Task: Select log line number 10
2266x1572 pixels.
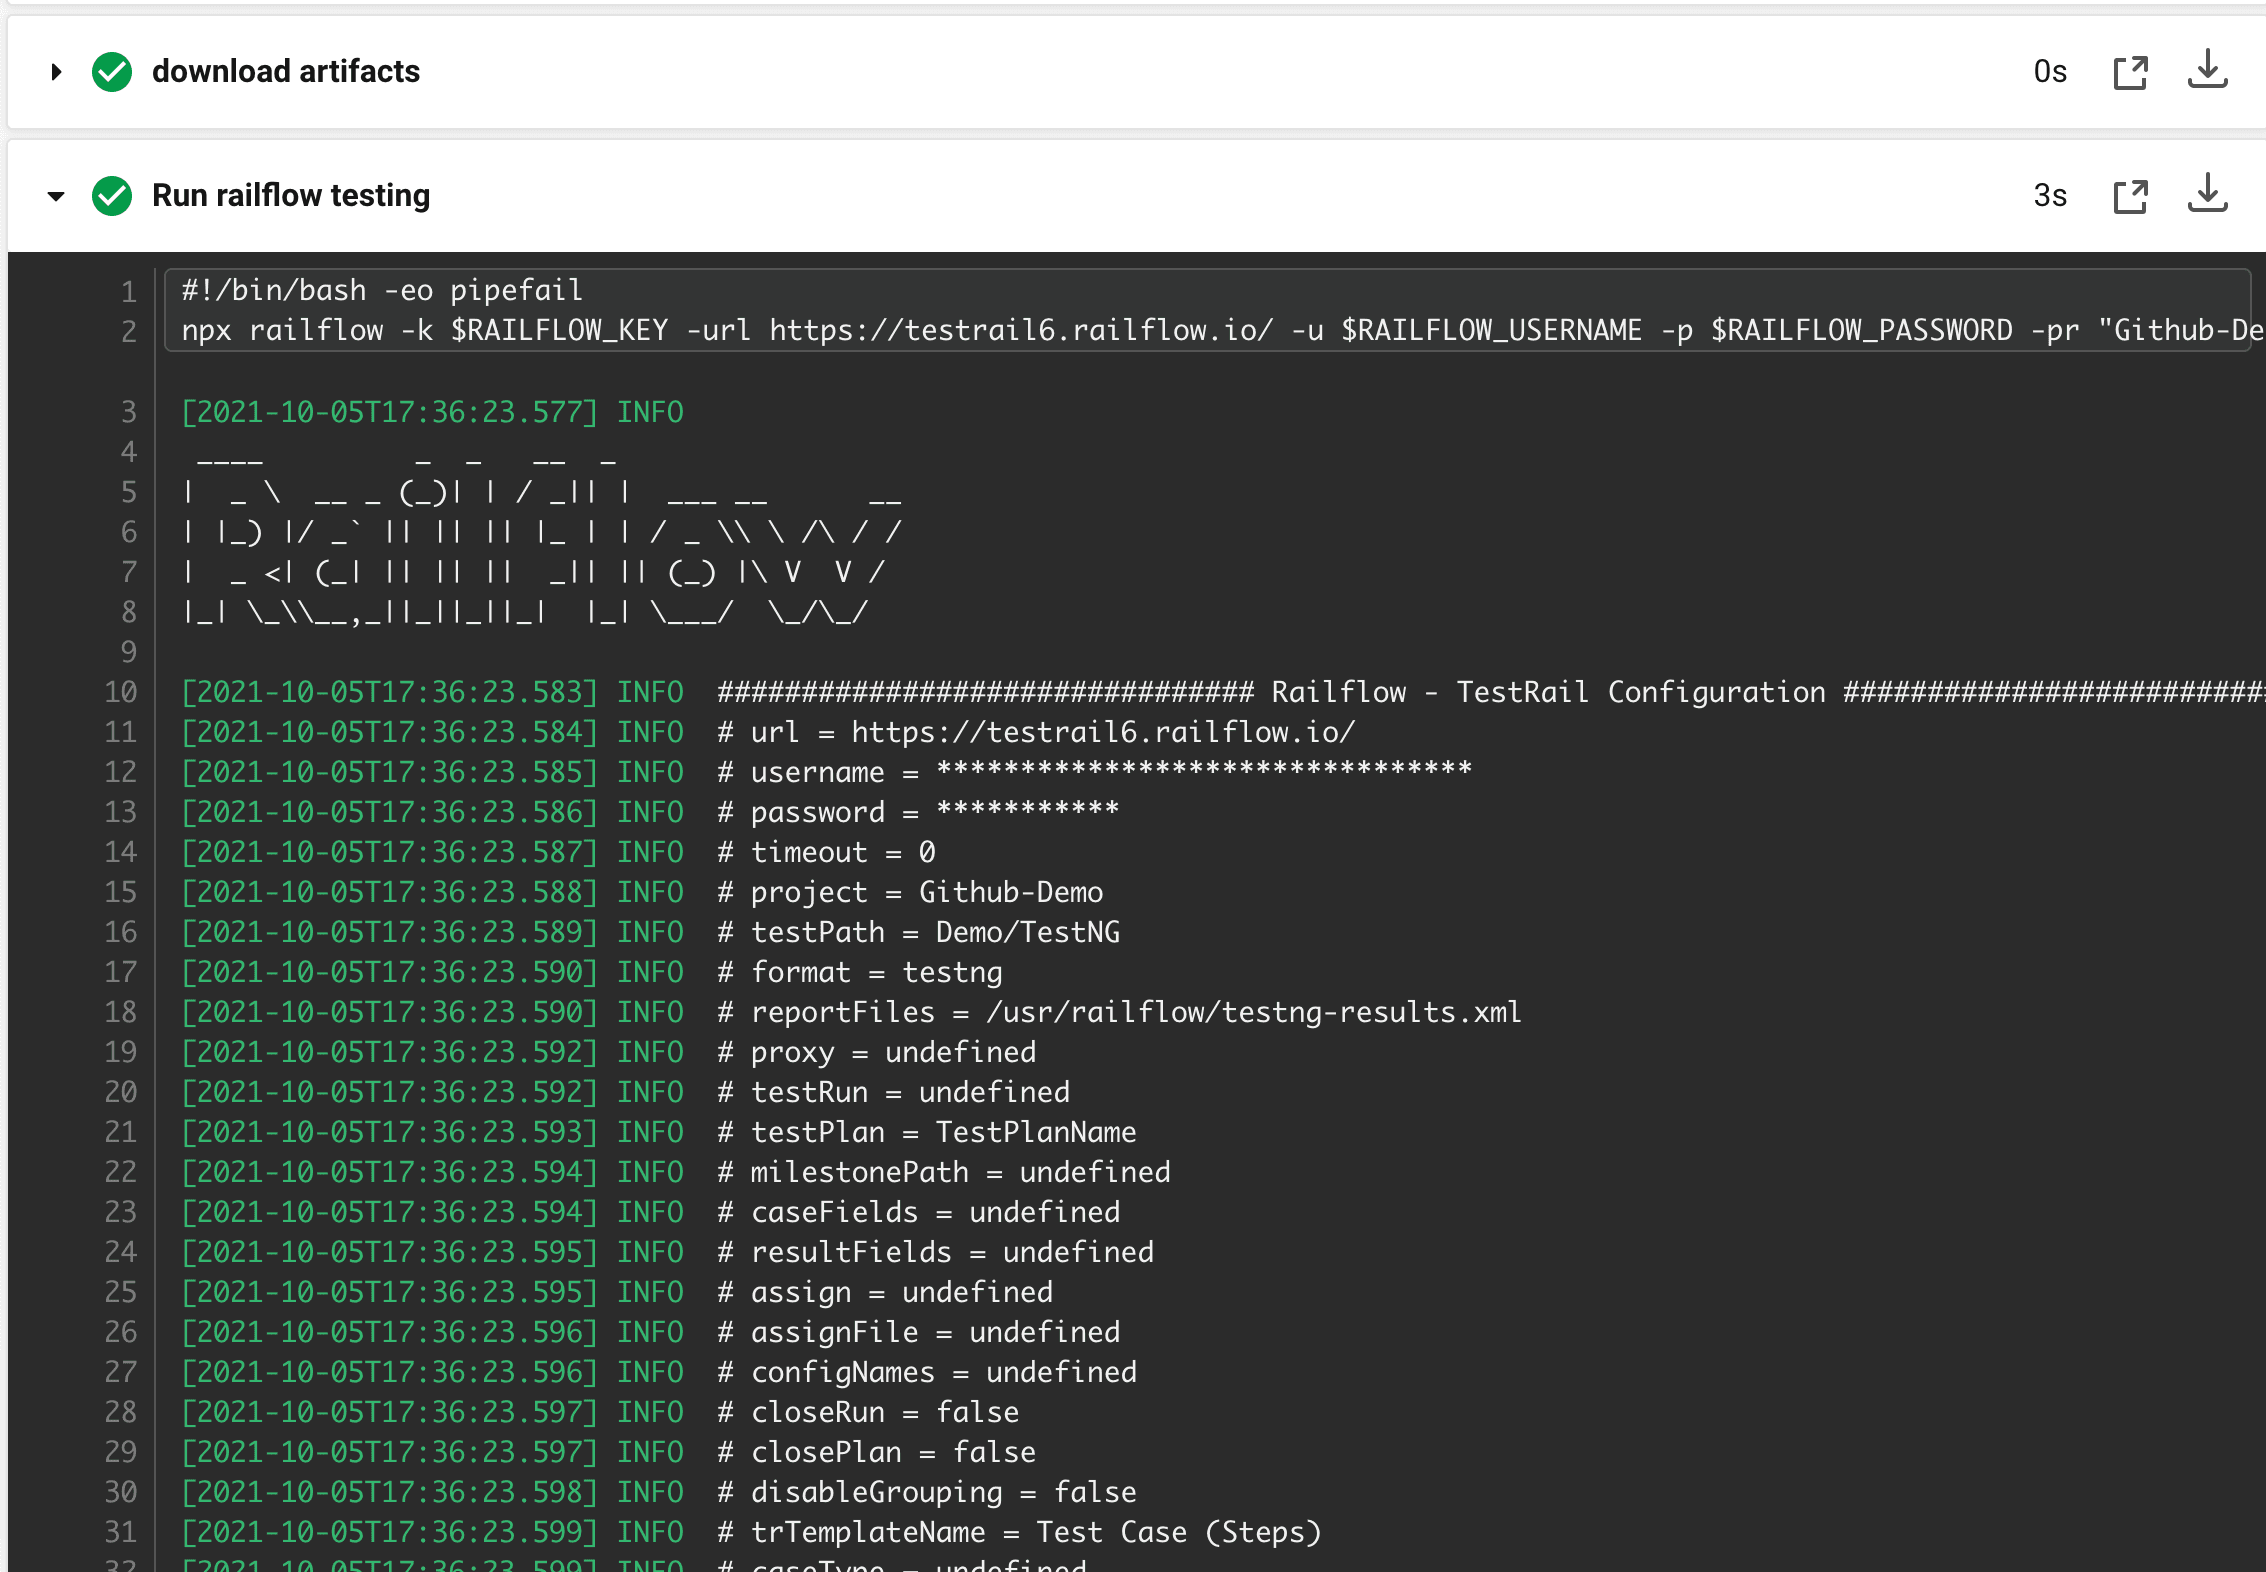Action: pos(121,692)
